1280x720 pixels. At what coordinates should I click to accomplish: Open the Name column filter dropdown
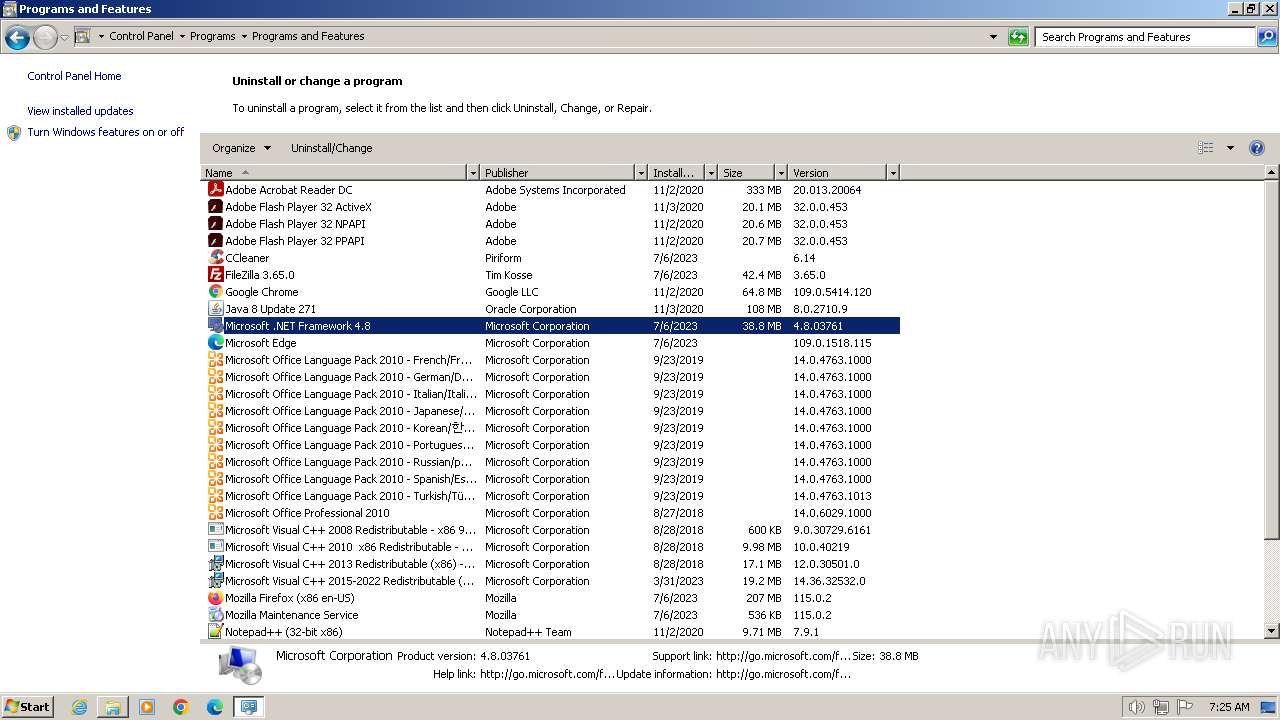tap(473, 173)
